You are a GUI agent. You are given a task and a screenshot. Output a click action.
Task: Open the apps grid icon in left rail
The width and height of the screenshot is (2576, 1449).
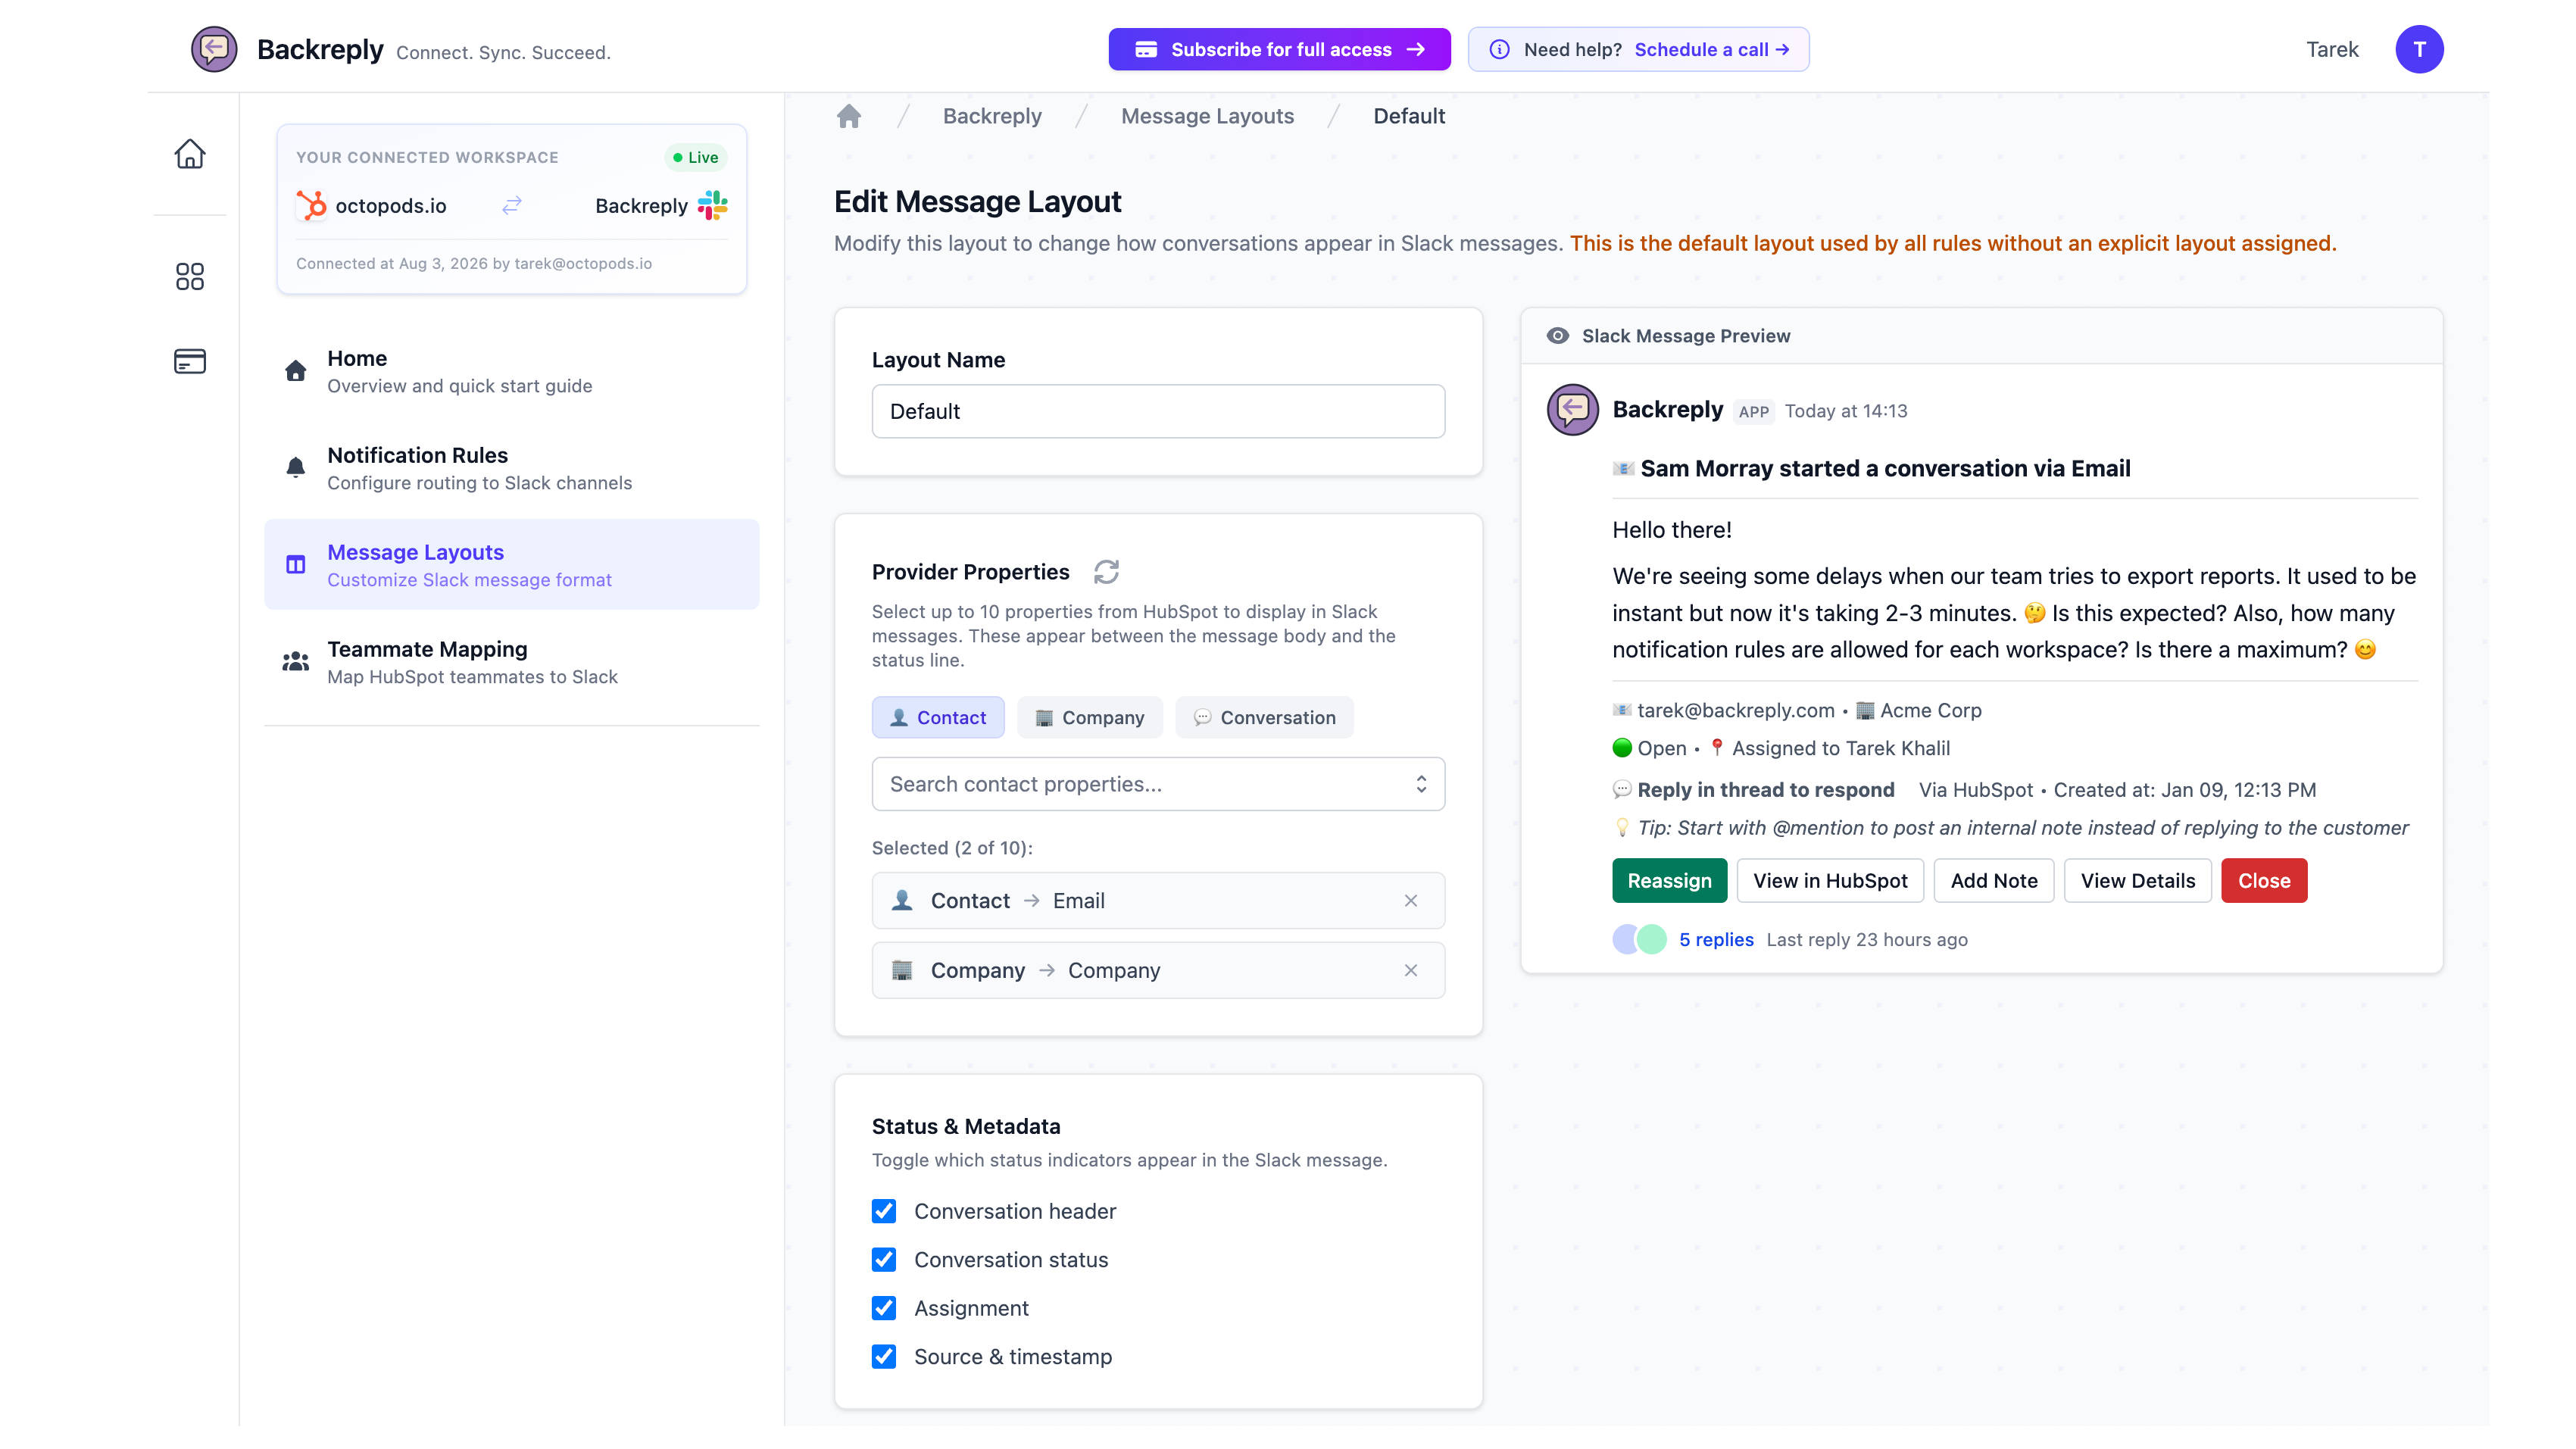189,276
